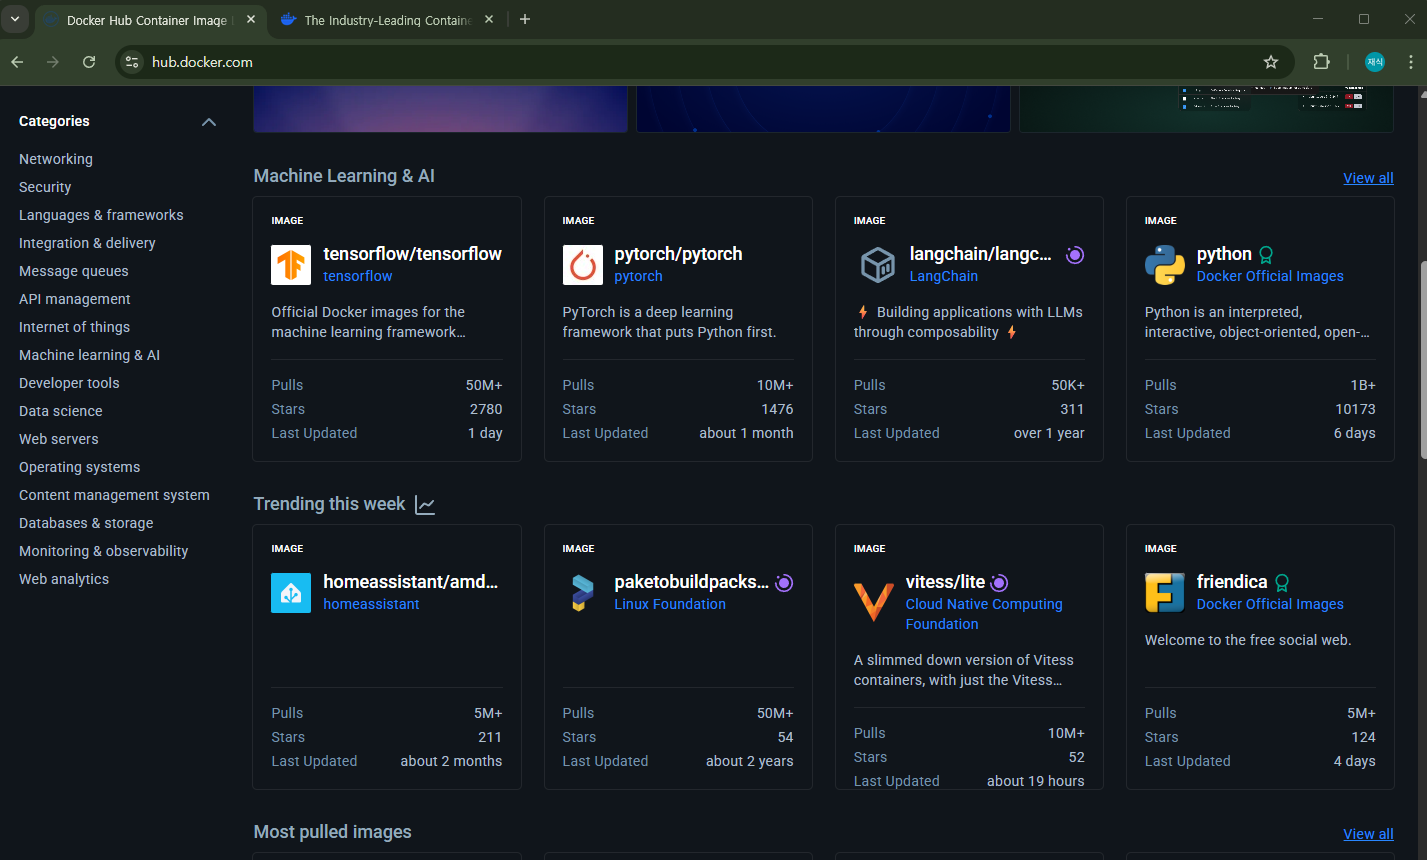The image size is (1427, 860).
Task: Click the pytorch flame logo icon
Action: pos(582,265)
